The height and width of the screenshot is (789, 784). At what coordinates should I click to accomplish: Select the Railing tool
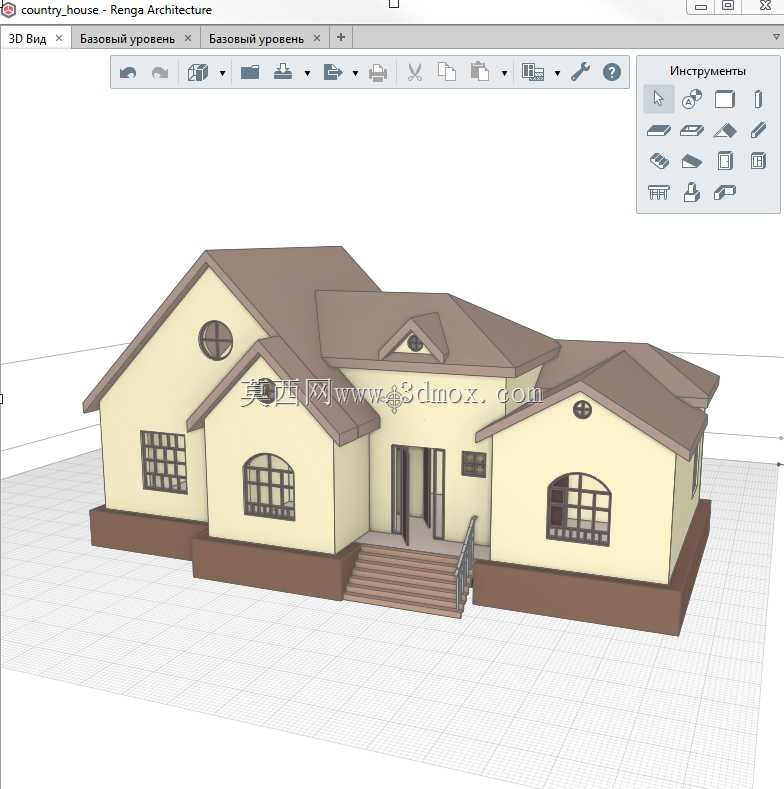659,192
